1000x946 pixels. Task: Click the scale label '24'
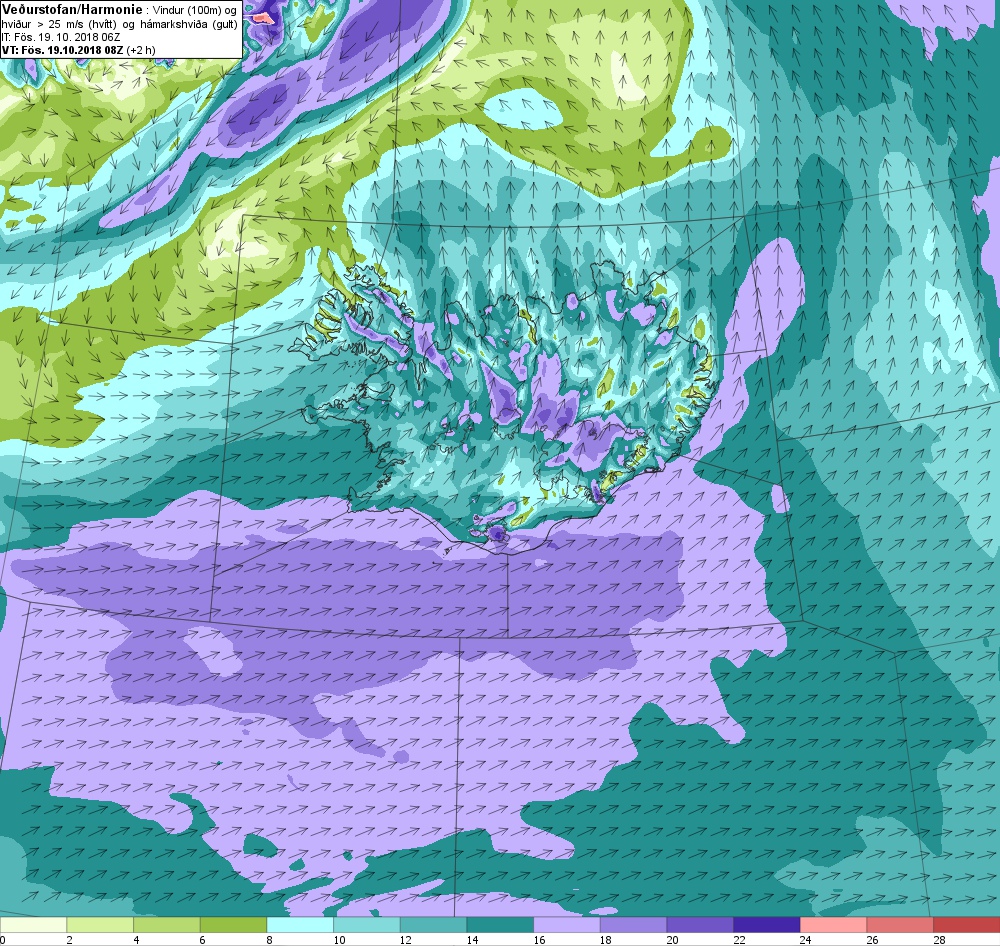[805, 940]
